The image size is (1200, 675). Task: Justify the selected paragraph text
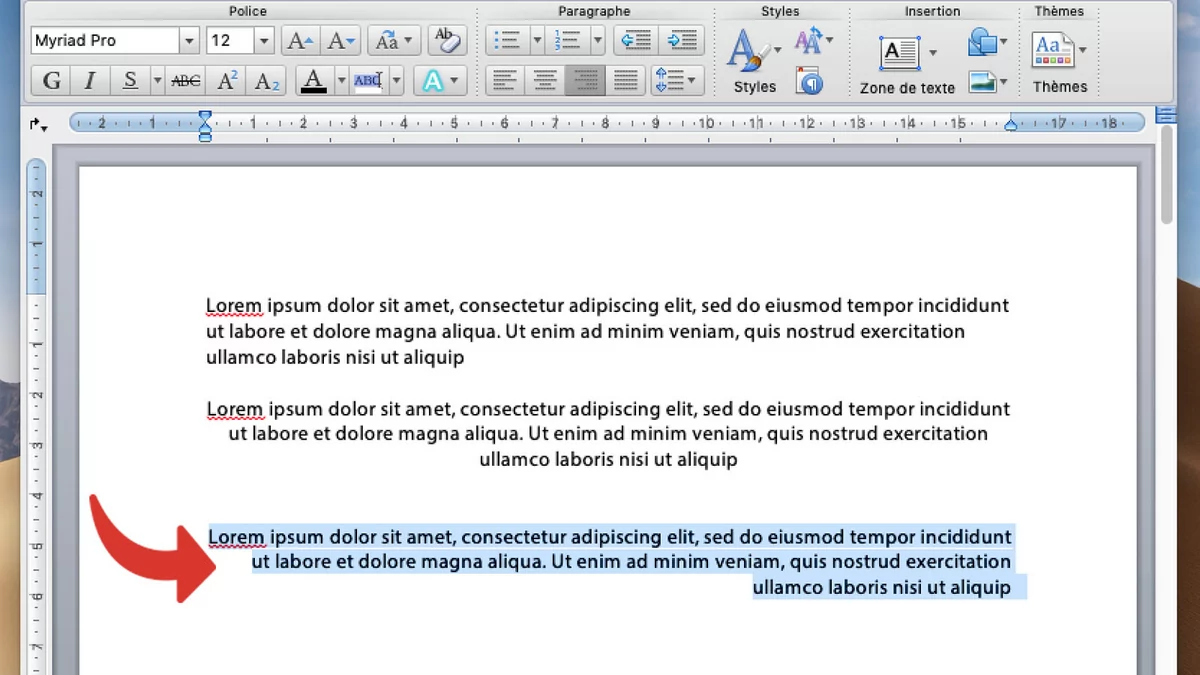coord(624,80)
